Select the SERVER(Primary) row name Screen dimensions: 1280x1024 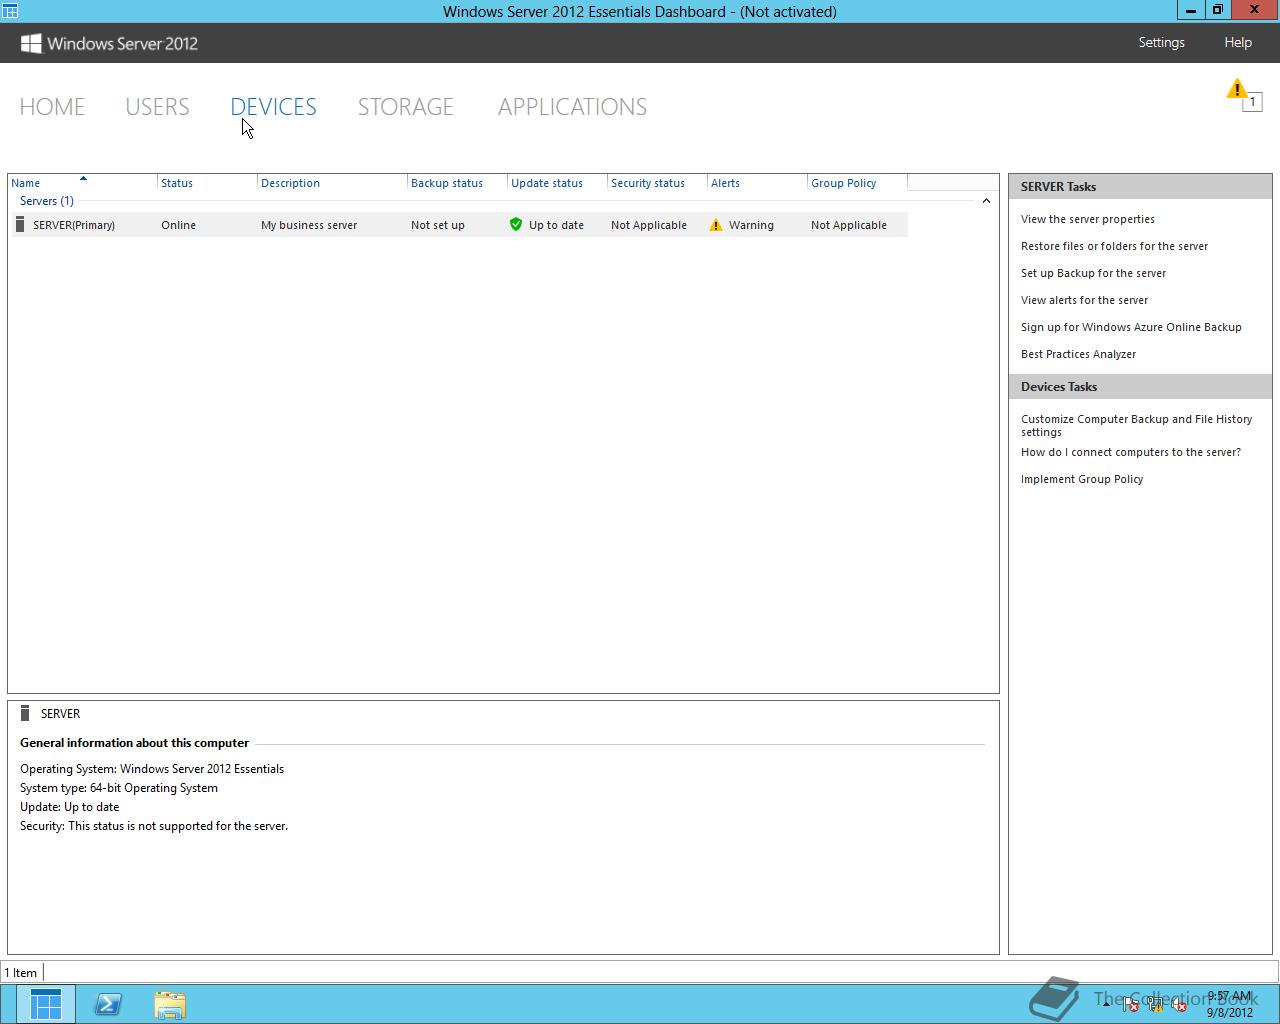pos(74,225)
